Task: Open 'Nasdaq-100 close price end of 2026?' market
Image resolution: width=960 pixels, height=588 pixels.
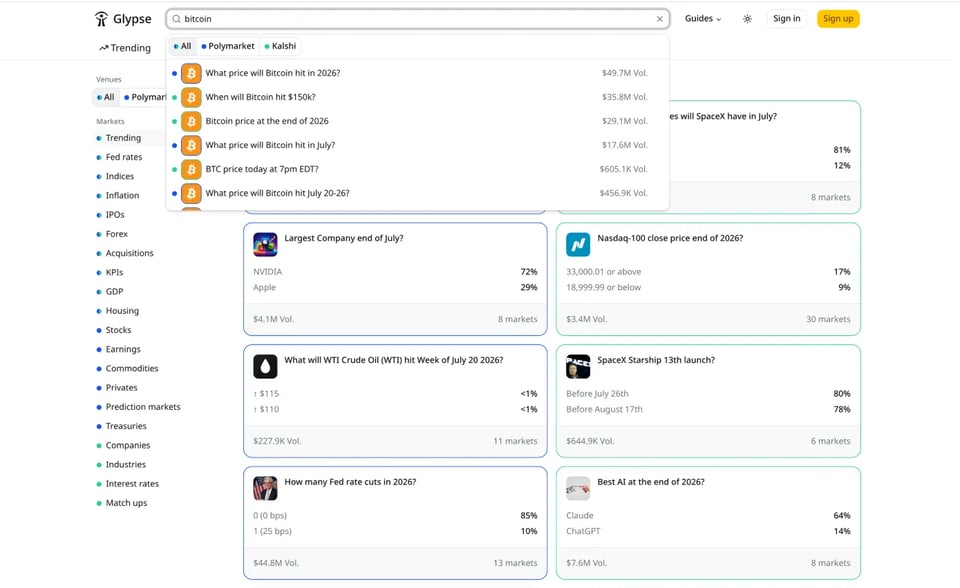Action: click(x=670, y=238)
